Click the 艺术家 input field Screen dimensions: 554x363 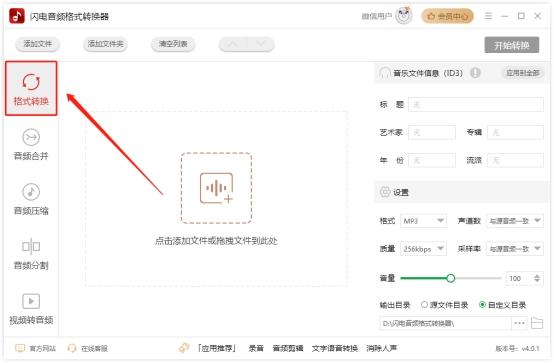(x=432, y=133)
